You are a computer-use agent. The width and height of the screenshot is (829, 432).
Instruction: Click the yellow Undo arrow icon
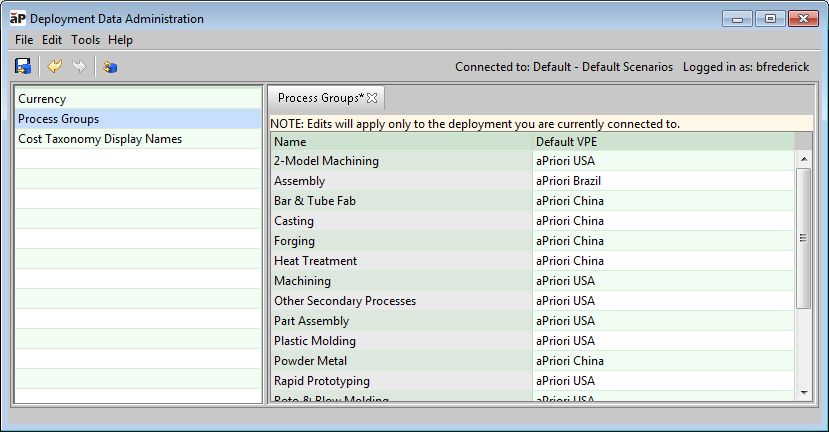tap(55, 67)
